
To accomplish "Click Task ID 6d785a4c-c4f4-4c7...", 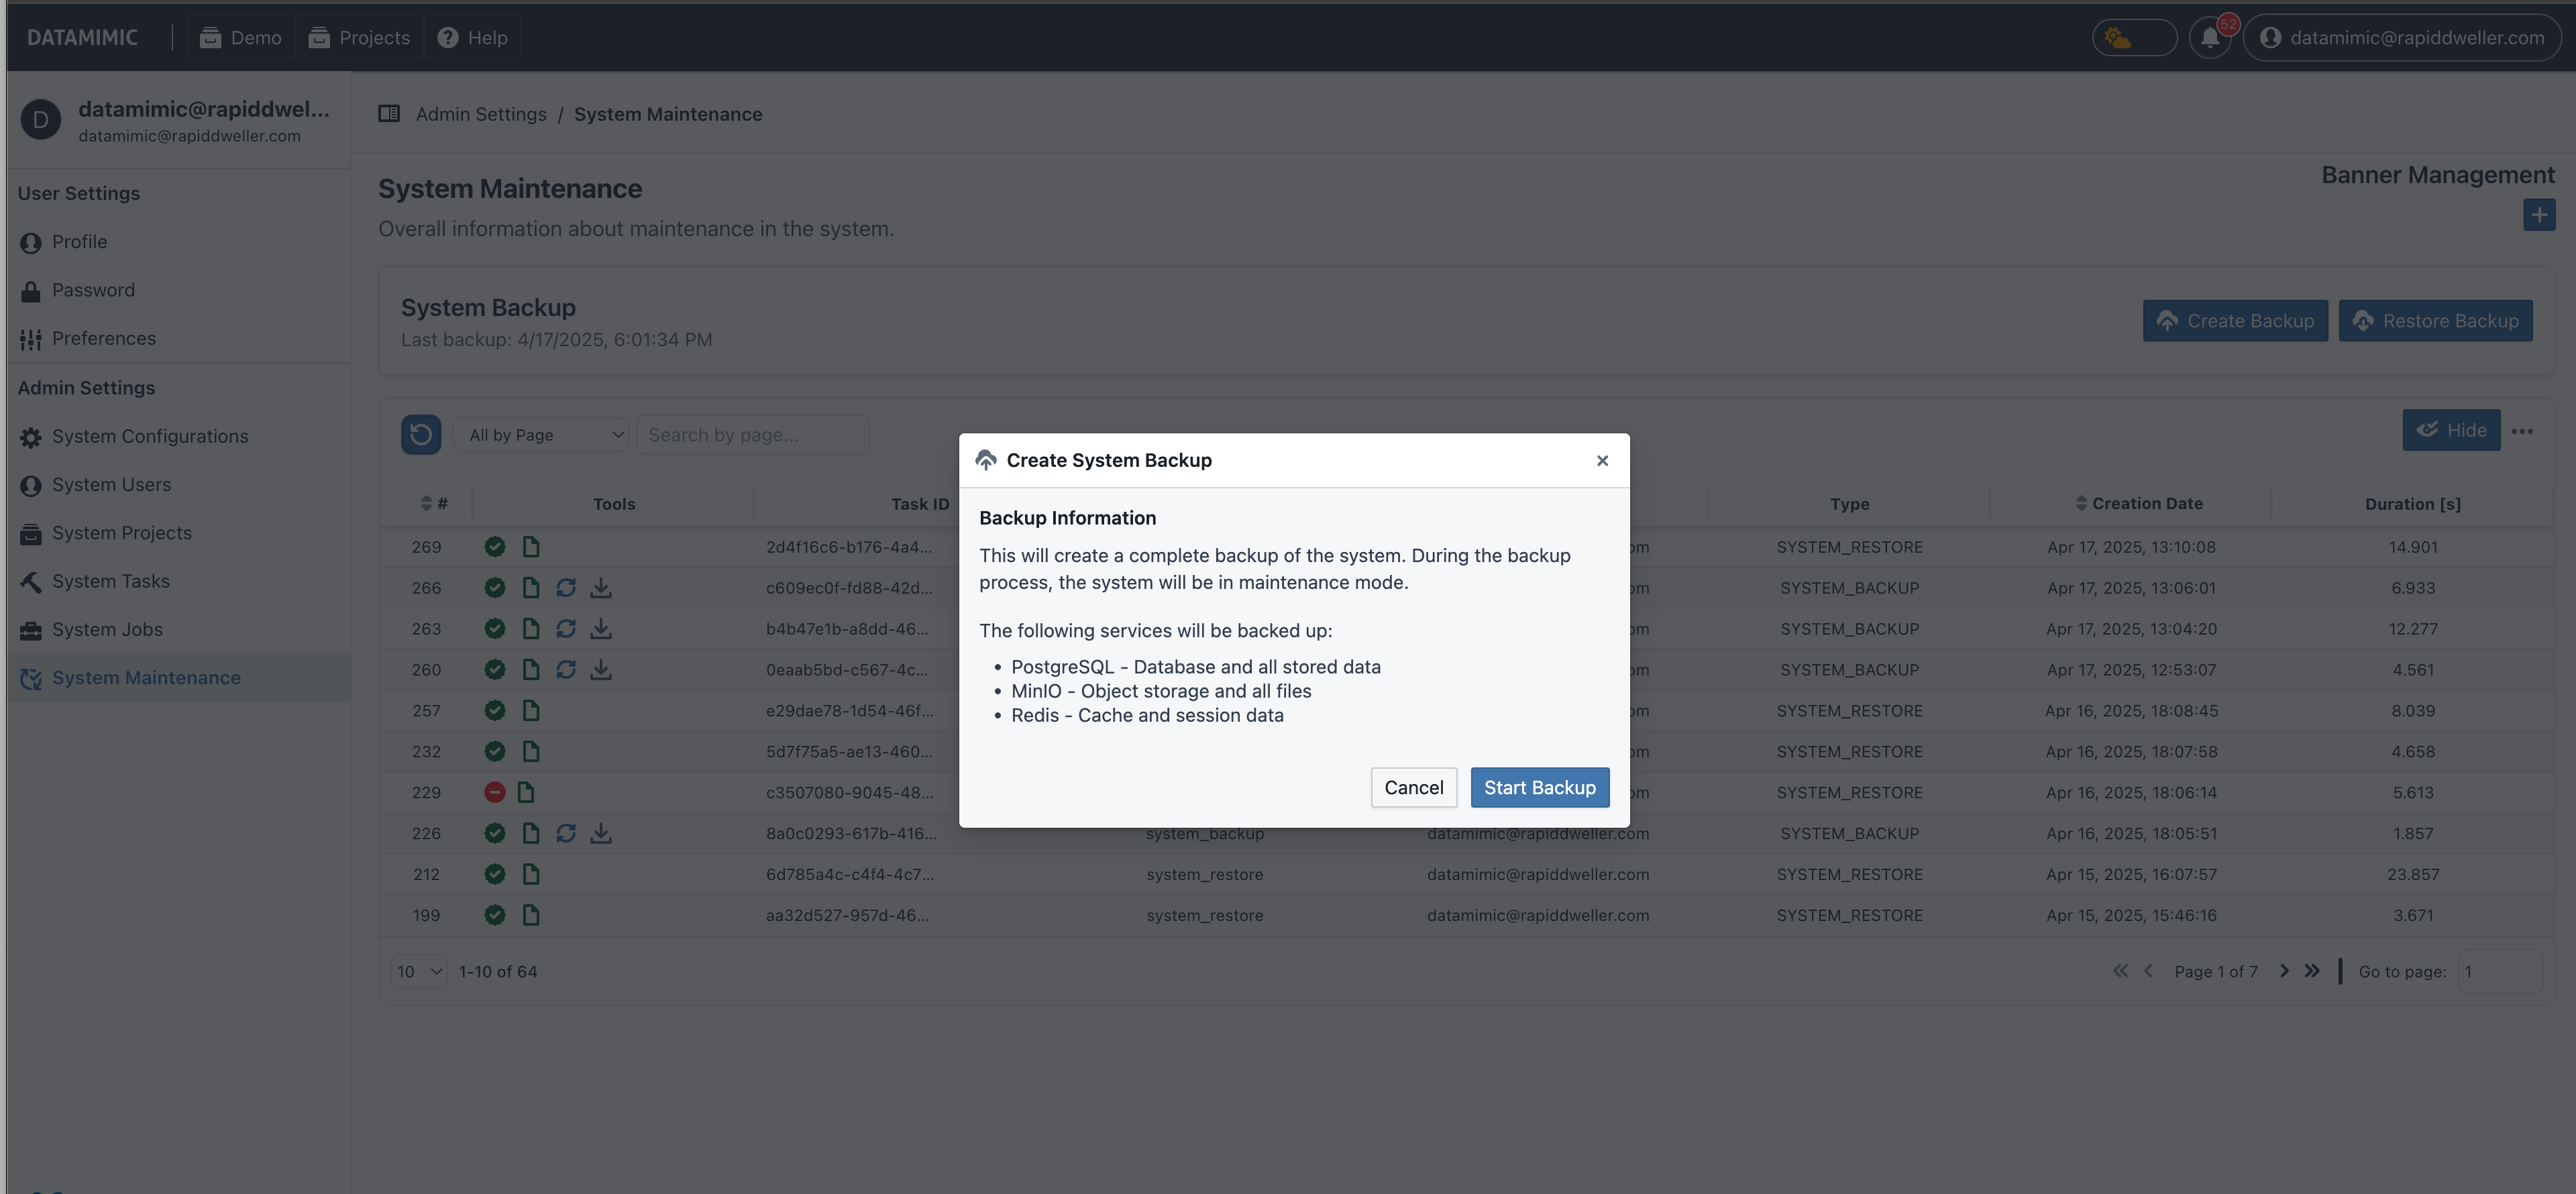I will 850,874.
